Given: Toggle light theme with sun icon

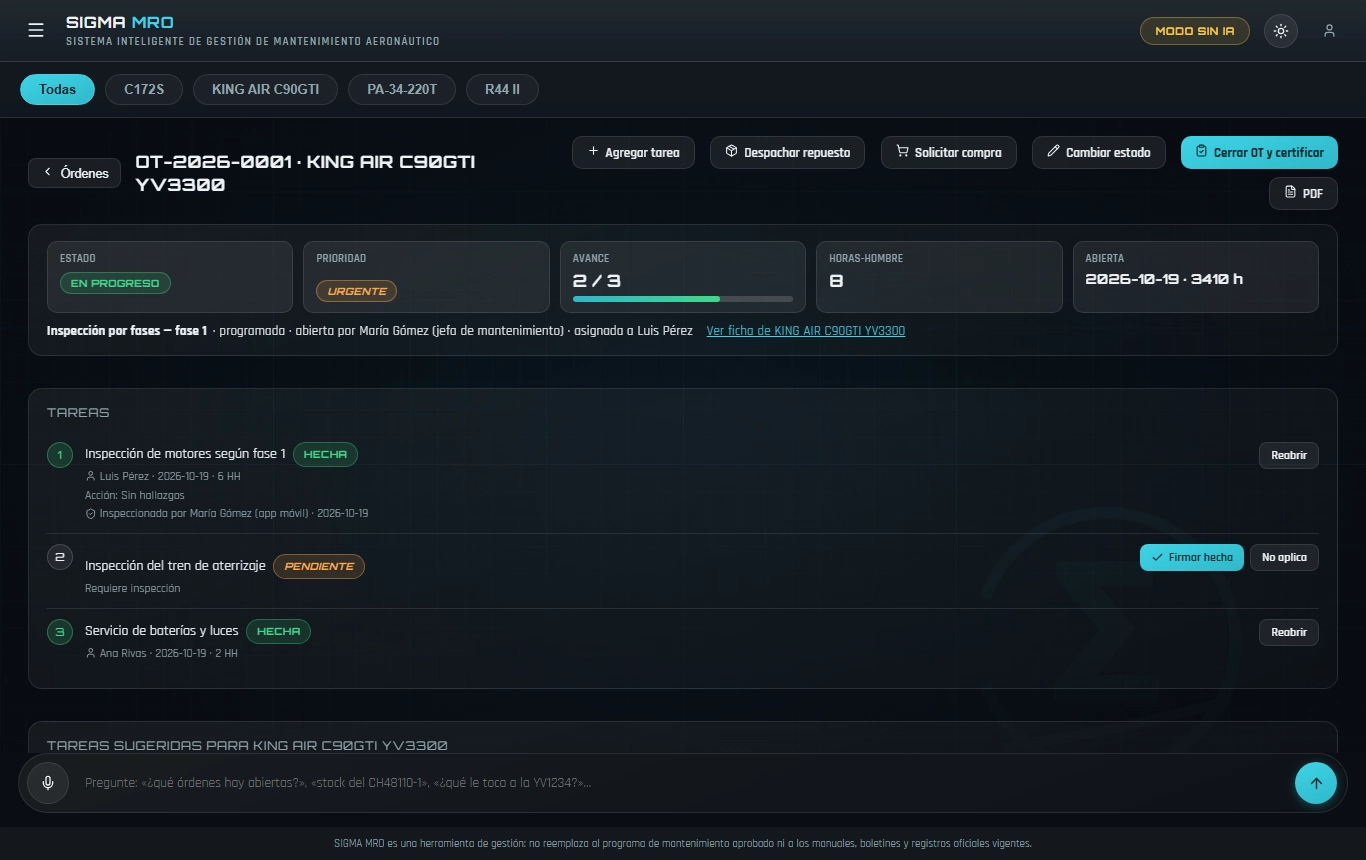Looking at the screenshot, I should [x=1281, y=31].
